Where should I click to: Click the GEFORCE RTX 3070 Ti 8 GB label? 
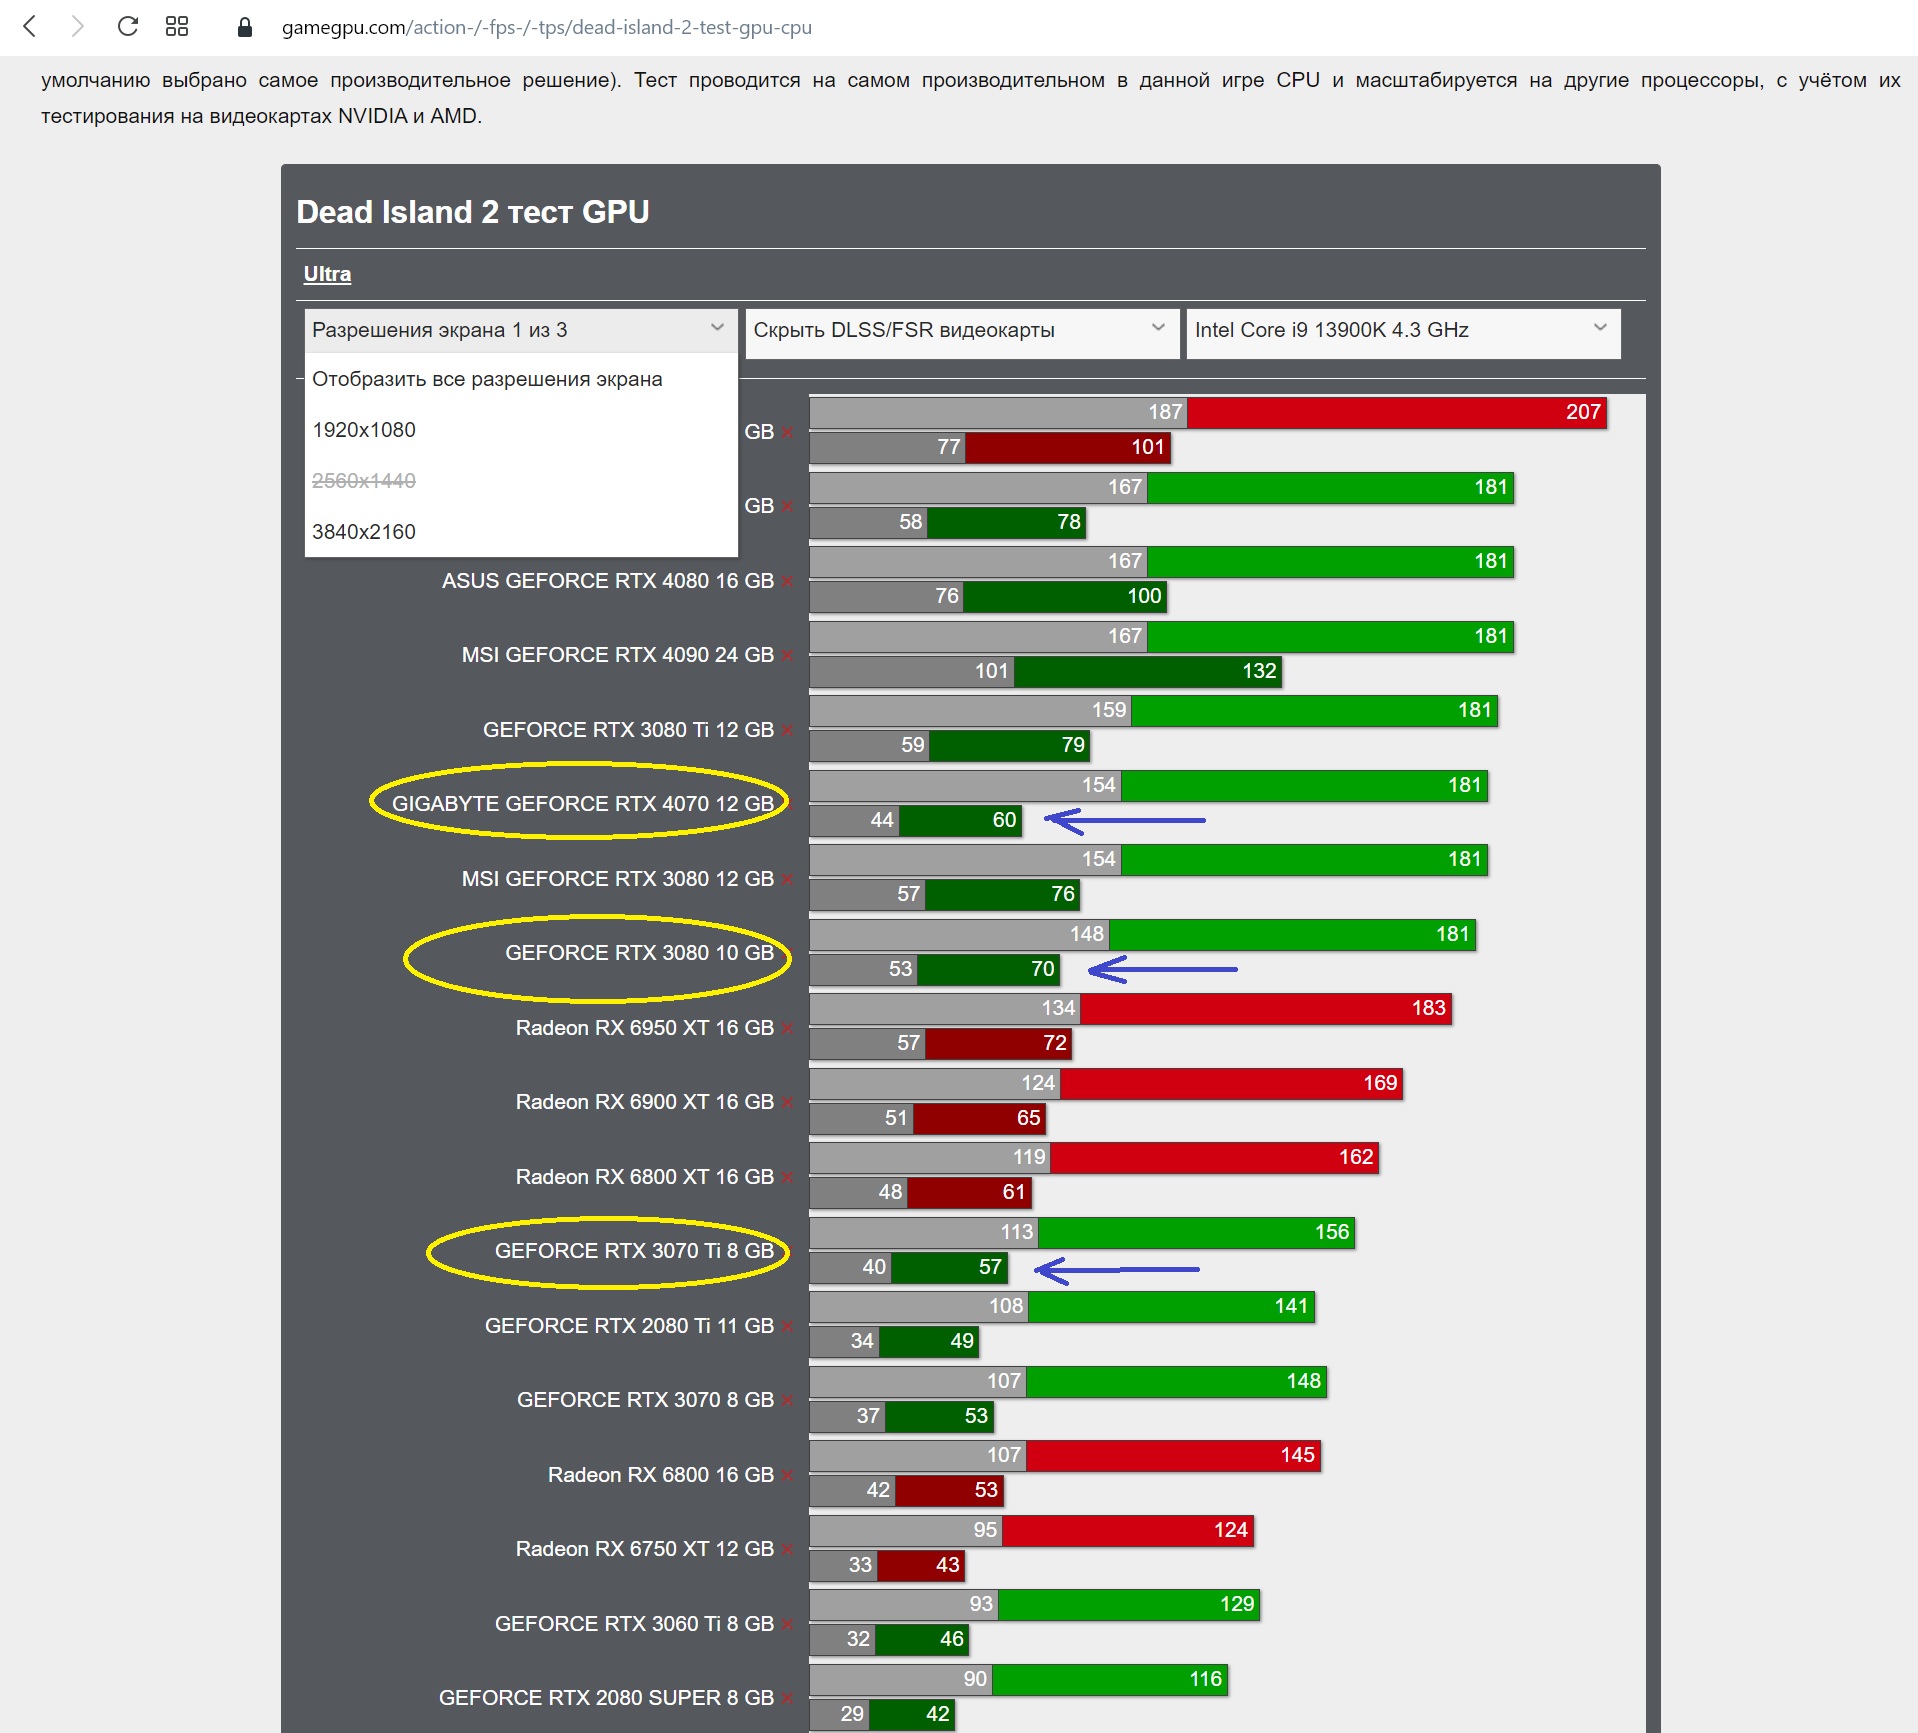pos(634,1251)
